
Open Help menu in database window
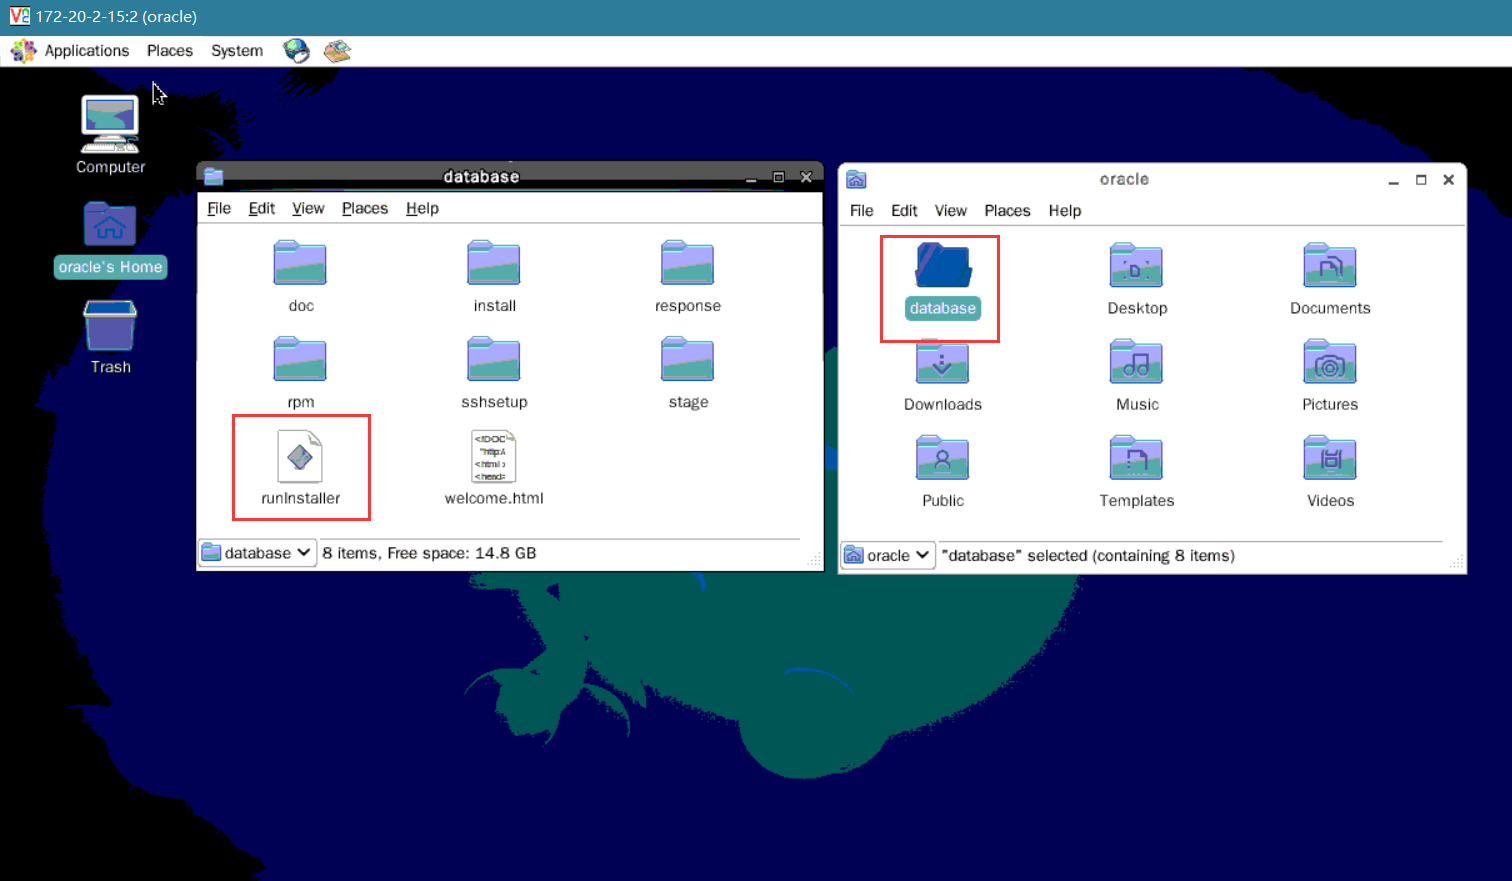click(x=422, y=208)
